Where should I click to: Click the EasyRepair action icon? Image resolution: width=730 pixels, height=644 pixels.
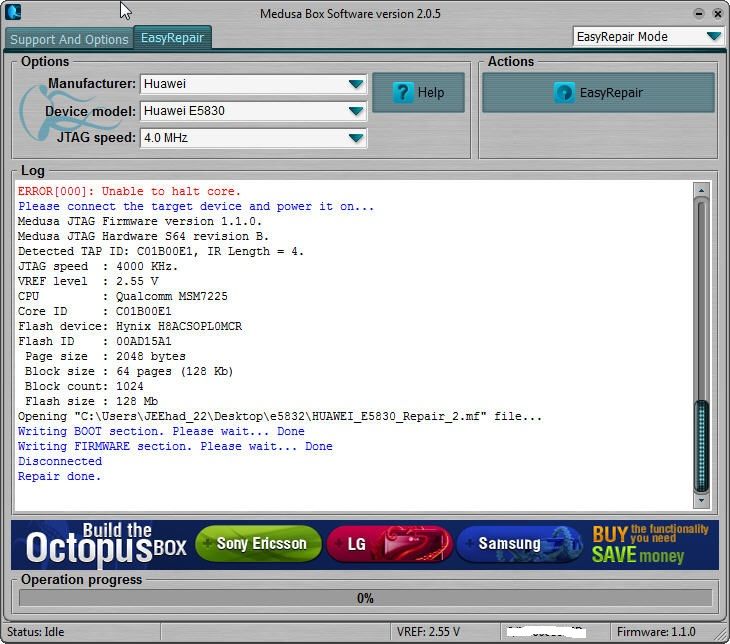tap(564, 93)
